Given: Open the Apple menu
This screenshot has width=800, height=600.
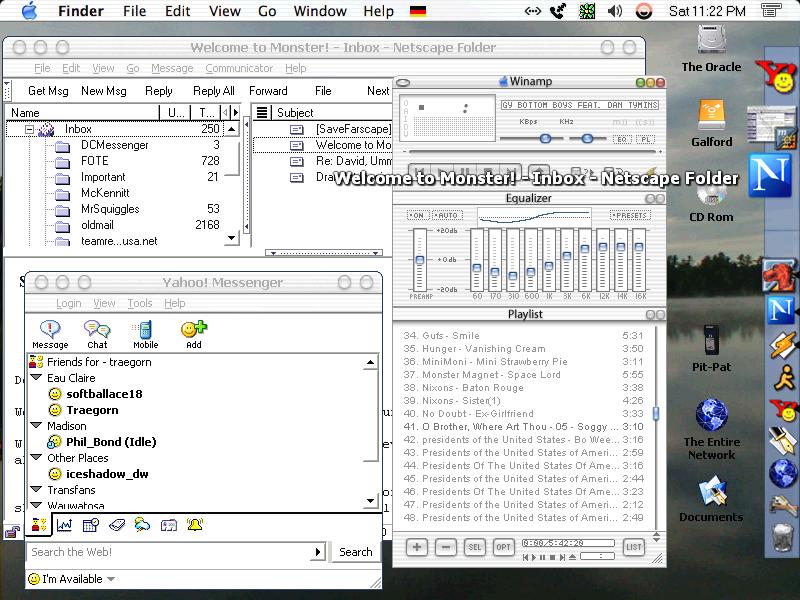Looking at the screenshot, I should (30, 11).
